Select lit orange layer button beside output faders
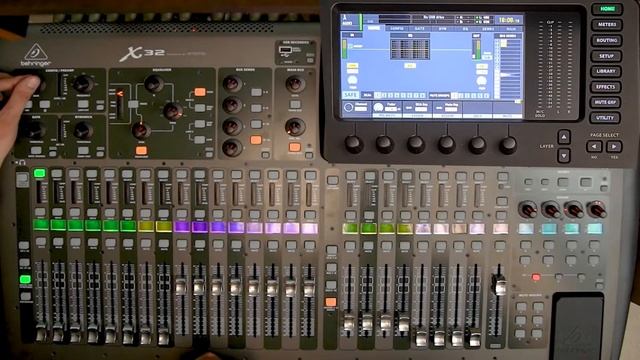The width and height of the screenshot is (640, 360). 331,302
